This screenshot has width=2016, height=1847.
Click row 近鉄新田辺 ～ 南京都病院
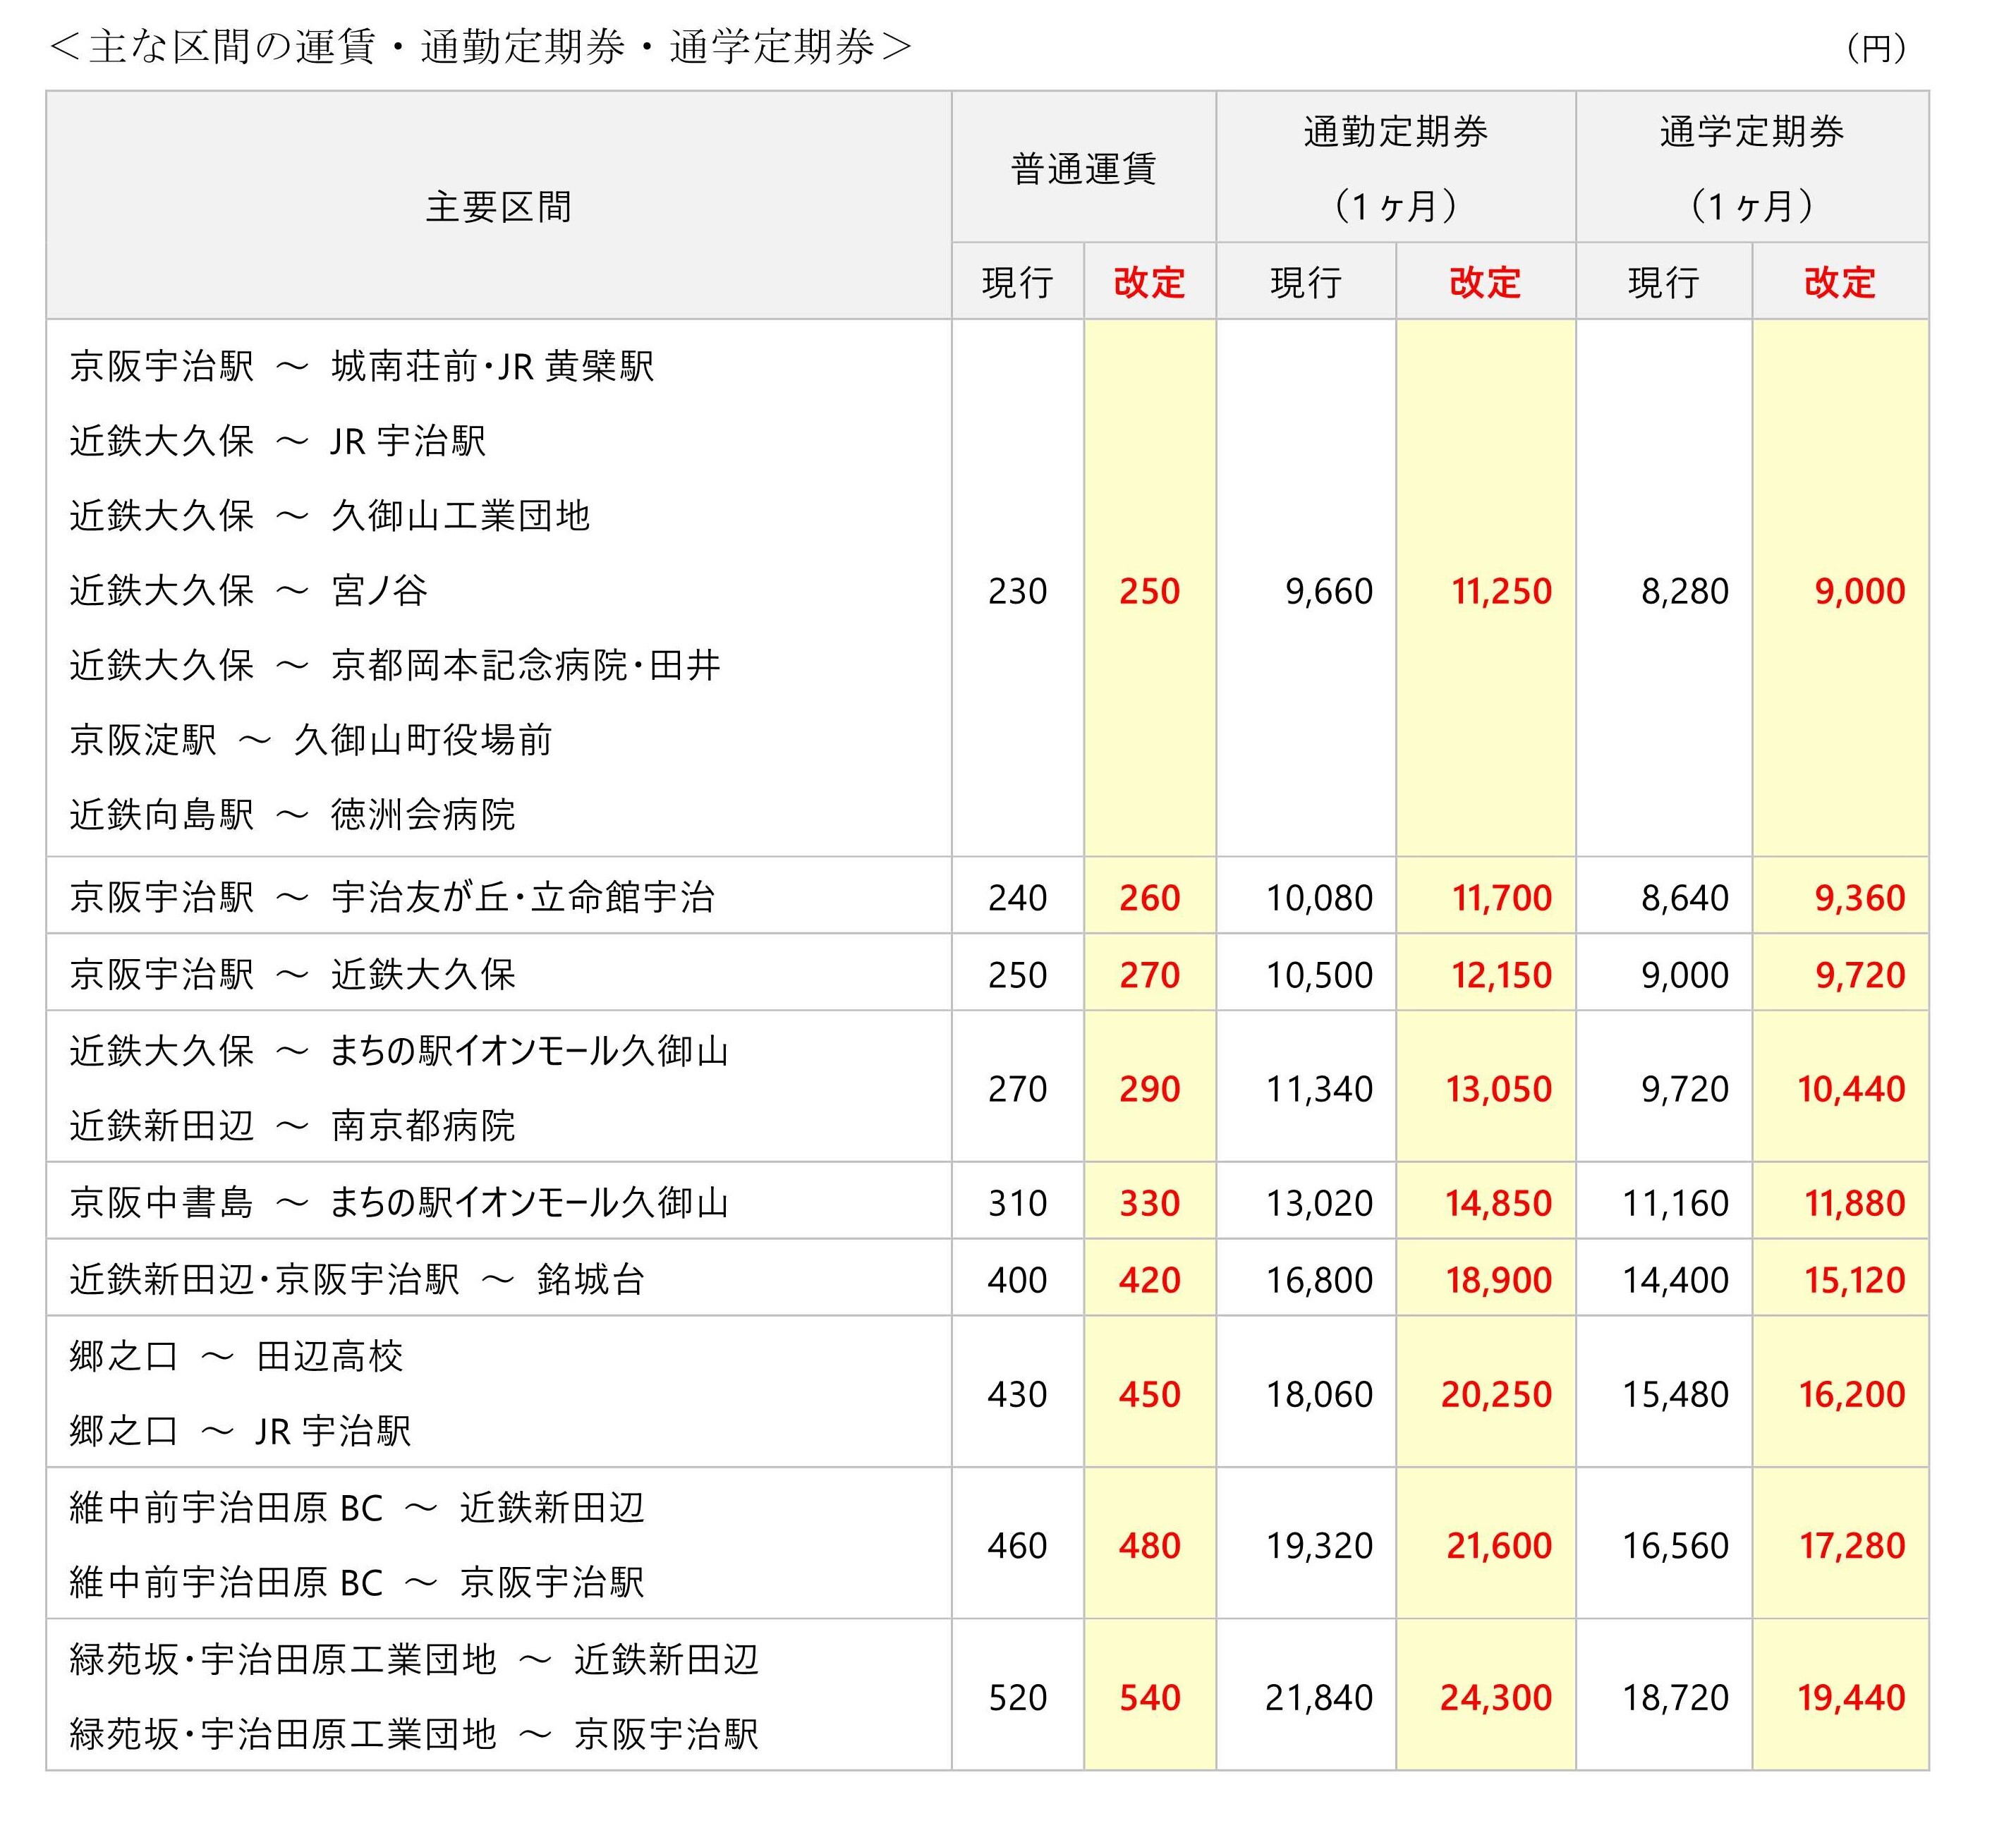click(x=293, y=1126)
